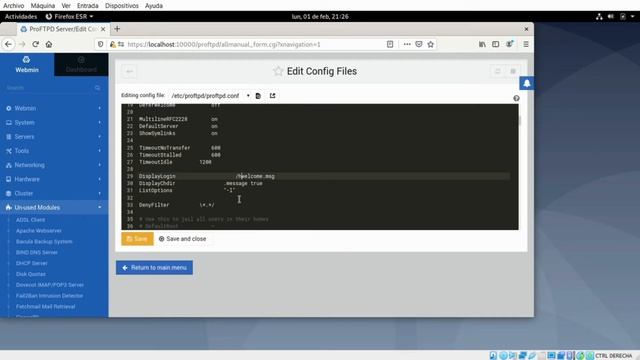
Task: Close the ProFTPD Server tab
Action: coord(103,29)
